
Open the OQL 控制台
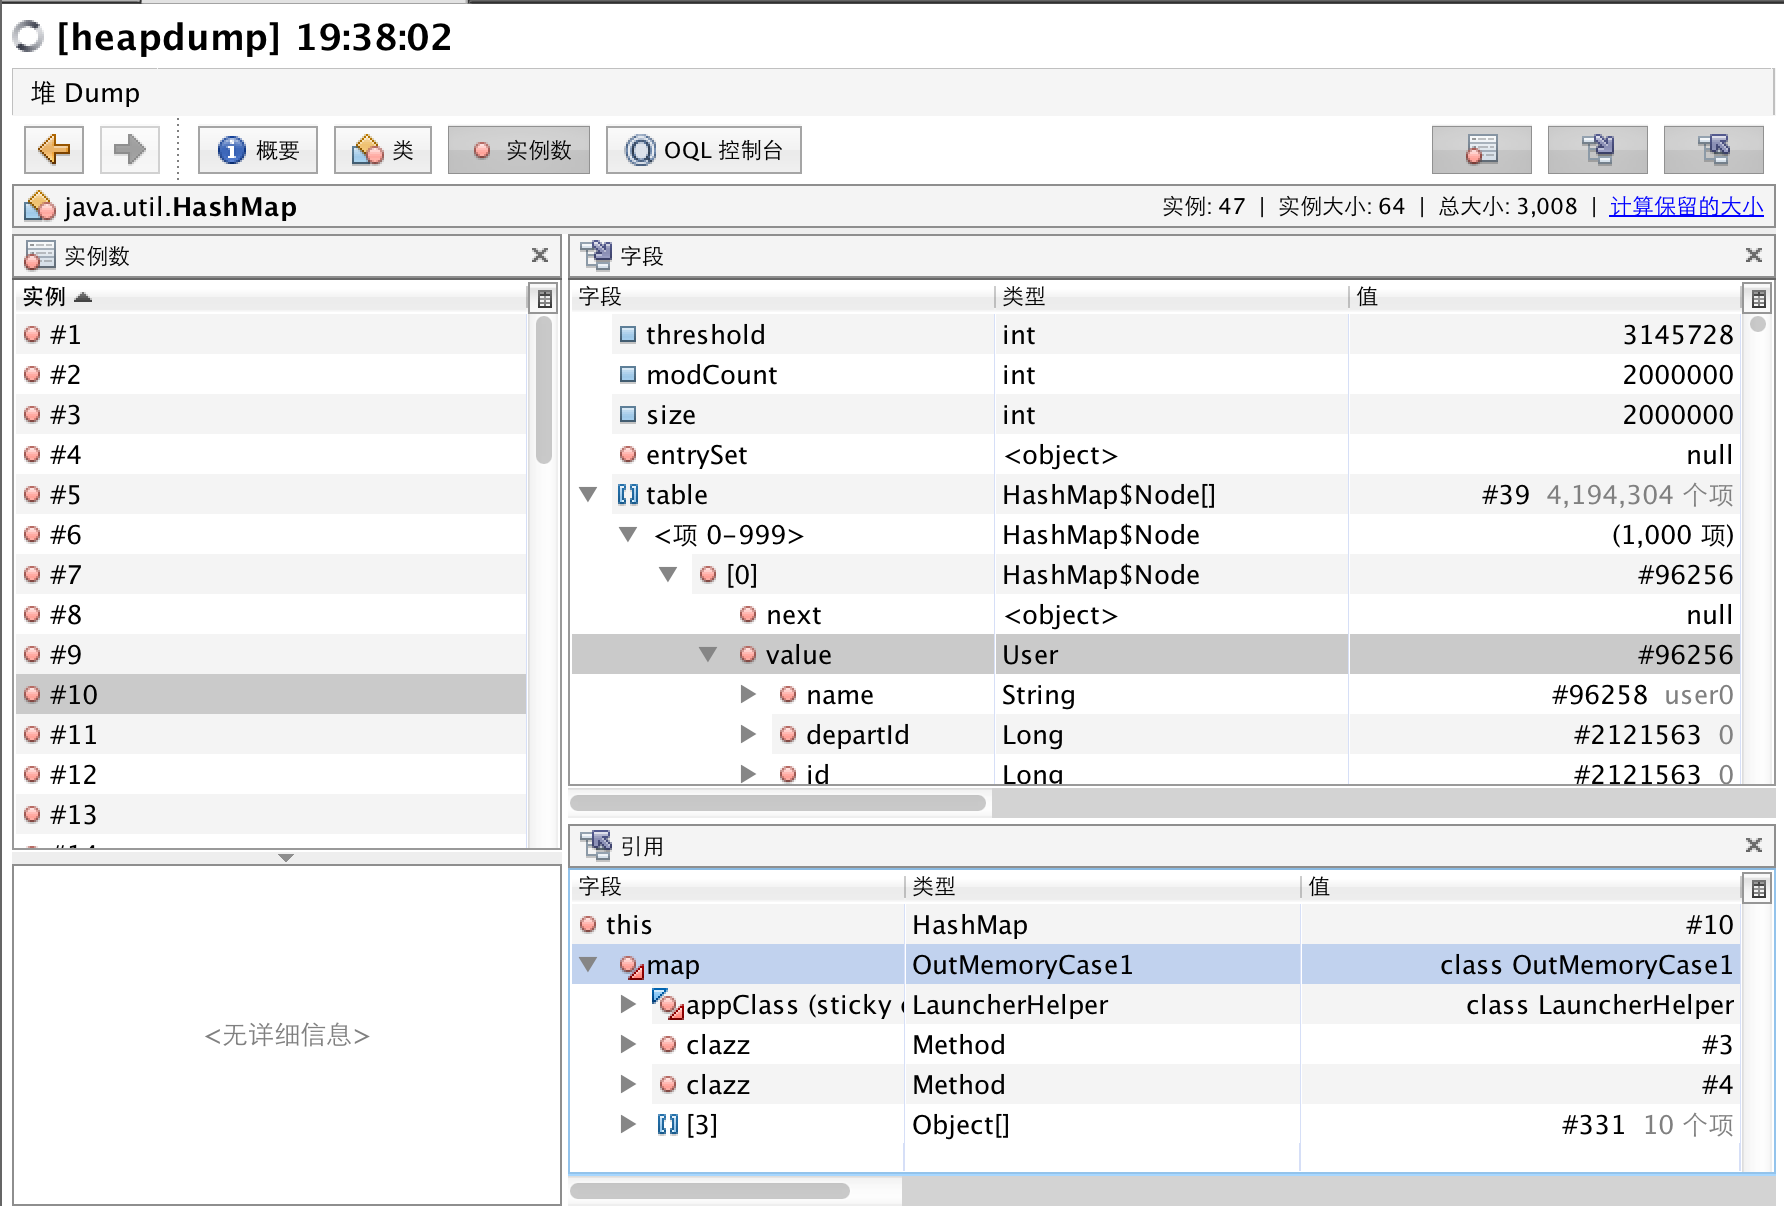pos(704,150)
